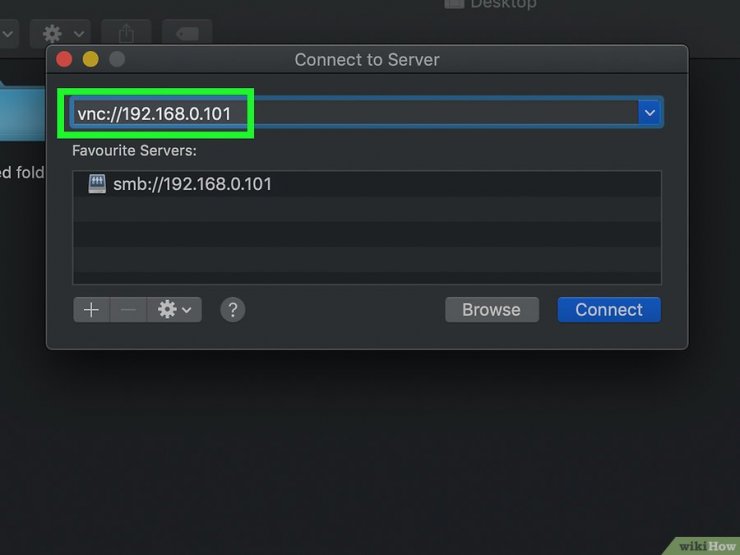Click the server icon beside the smb entry
The height and width of the screenshot is (555, 740).
[x=97, y=184]
